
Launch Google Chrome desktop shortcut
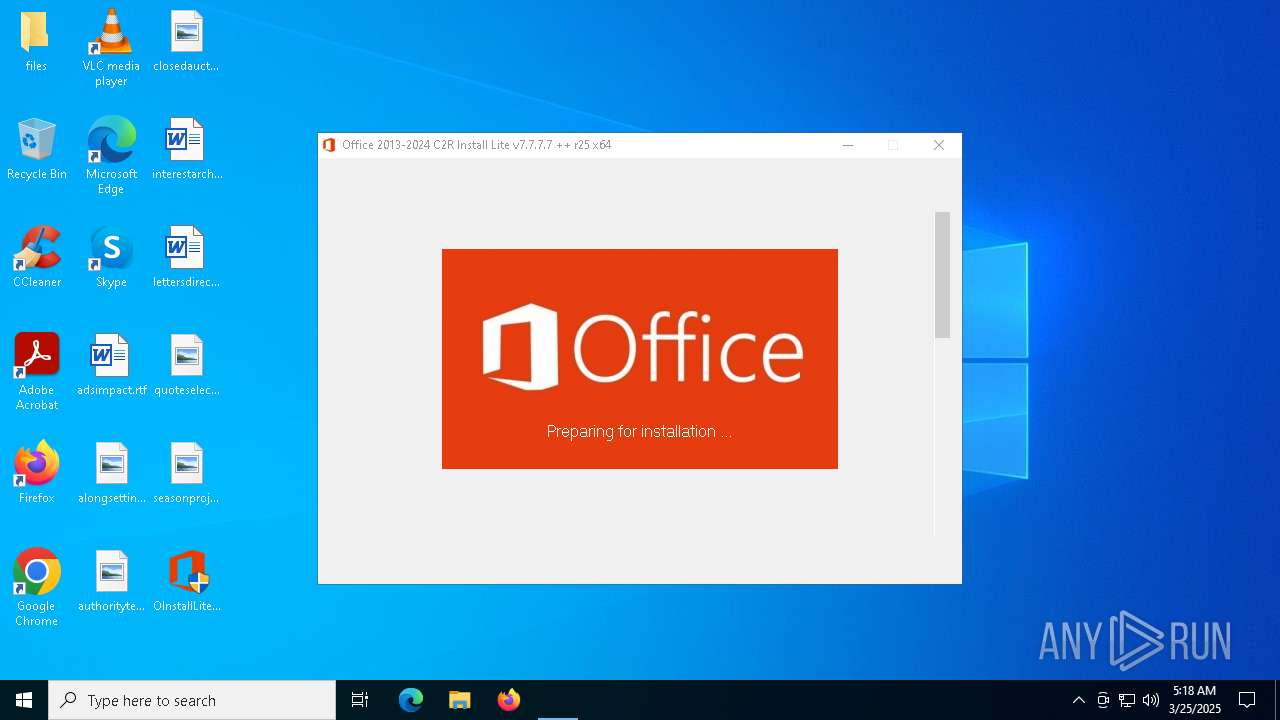click(36, 587)
